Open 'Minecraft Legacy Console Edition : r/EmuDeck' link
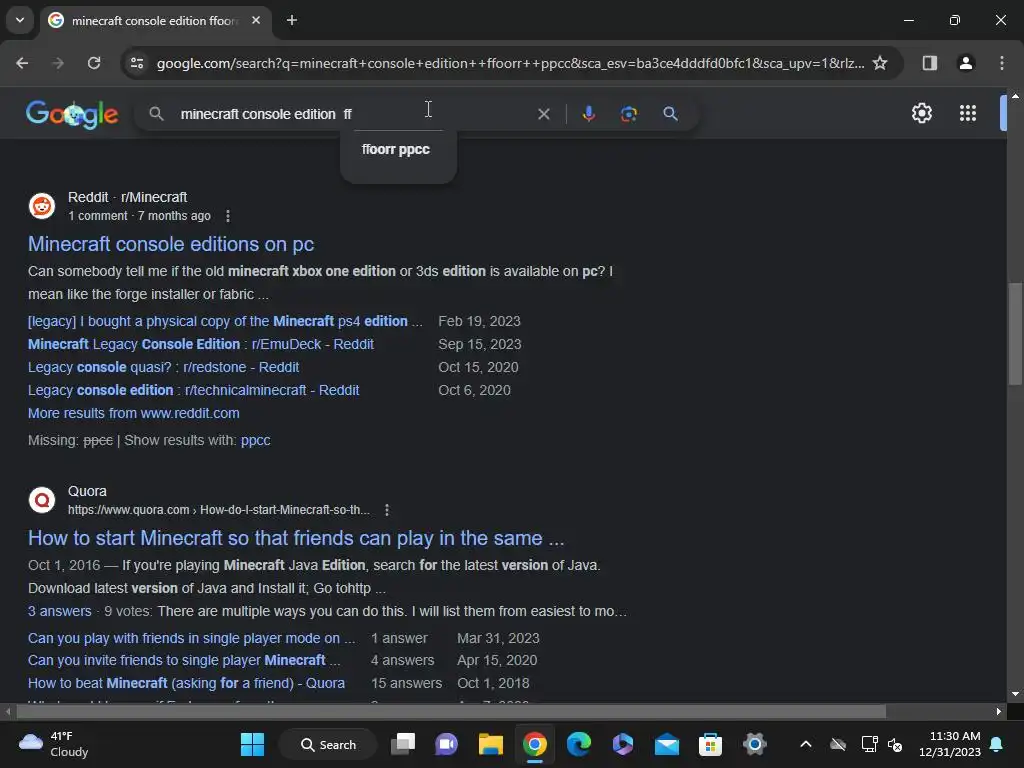 tap(200, 344)
